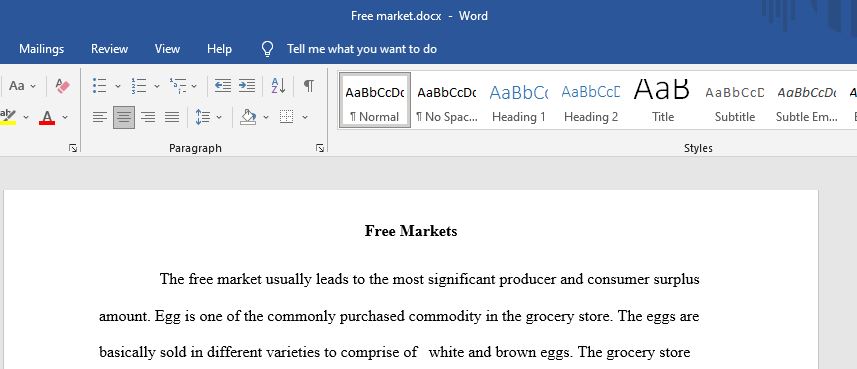Click the Numbering list icon
The height and width of the screenshot is (369, 857).
coord(139,86)
